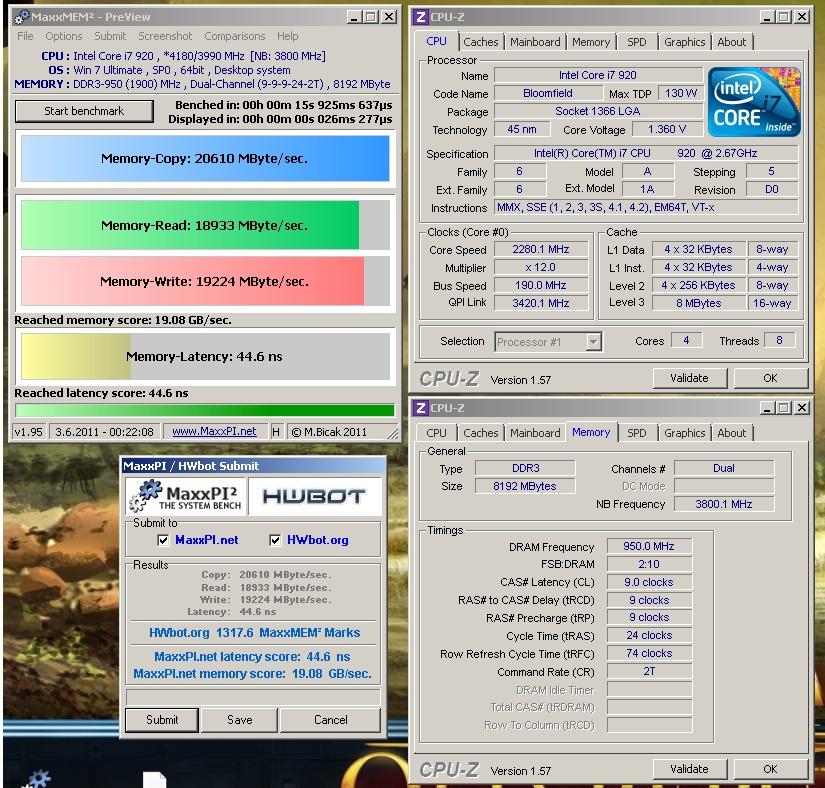Open the www.MaxxPI.net link in status bar

(215, 431)
